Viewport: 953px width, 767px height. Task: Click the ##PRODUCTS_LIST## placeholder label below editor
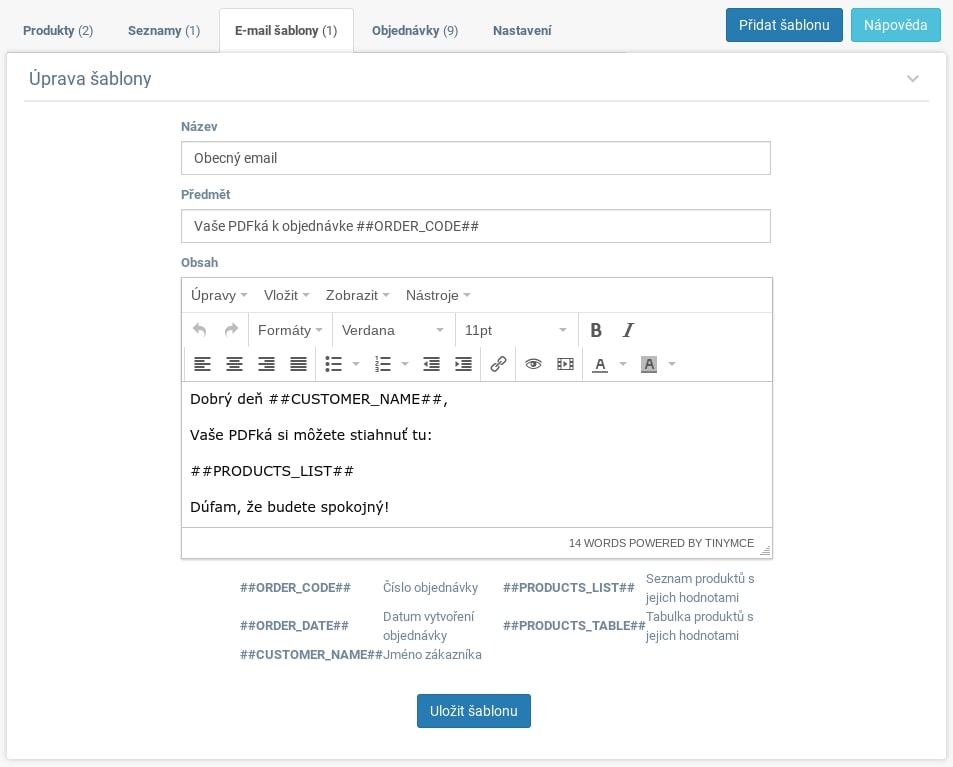tap(569, 588)
